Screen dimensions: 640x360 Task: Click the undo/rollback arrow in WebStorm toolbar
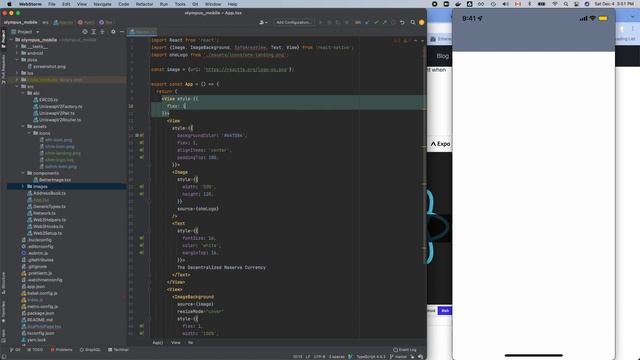(402, 22)
